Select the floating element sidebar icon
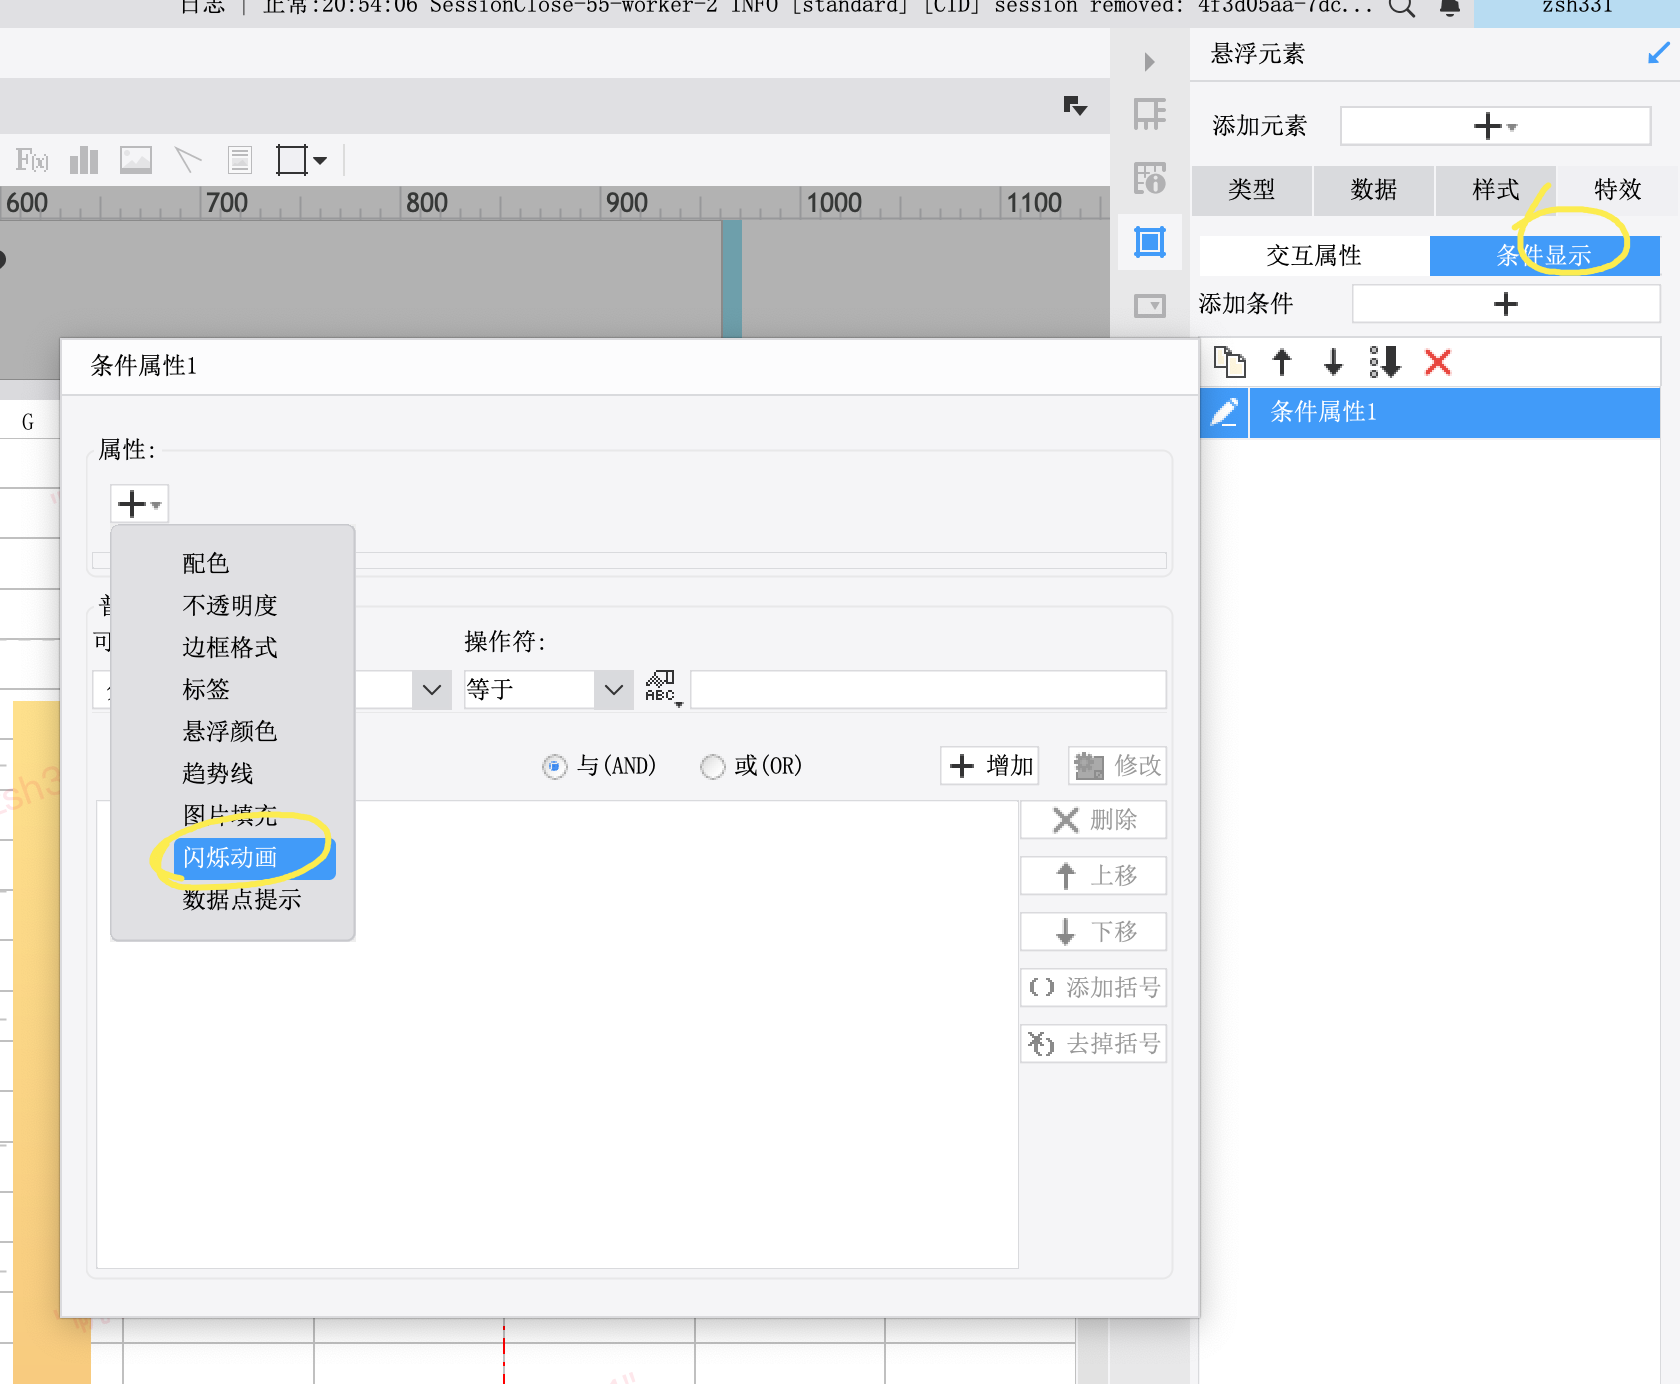The image size is (1680, 1384). tap(1150, 242)
